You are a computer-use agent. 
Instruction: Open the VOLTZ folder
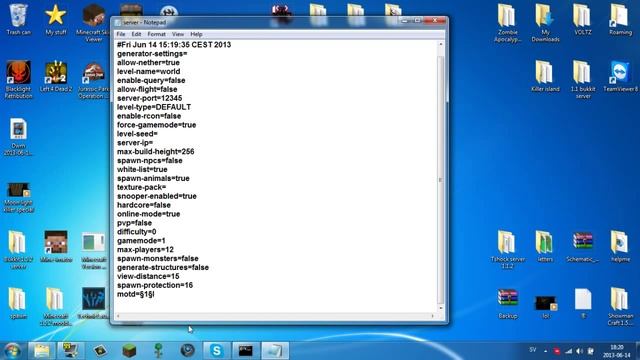(582, 19)
